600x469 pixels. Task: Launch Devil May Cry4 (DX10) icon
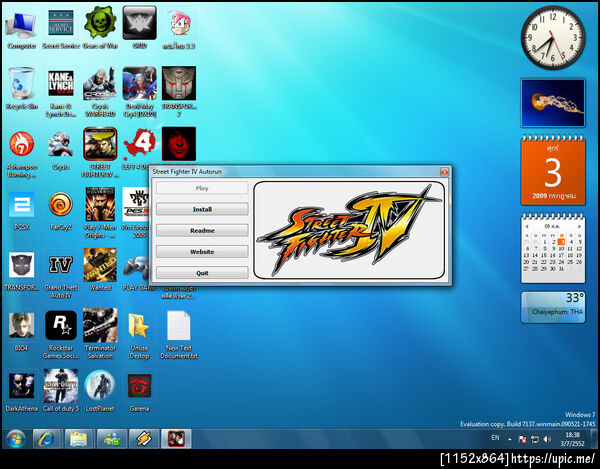click(x=139, y=92)
